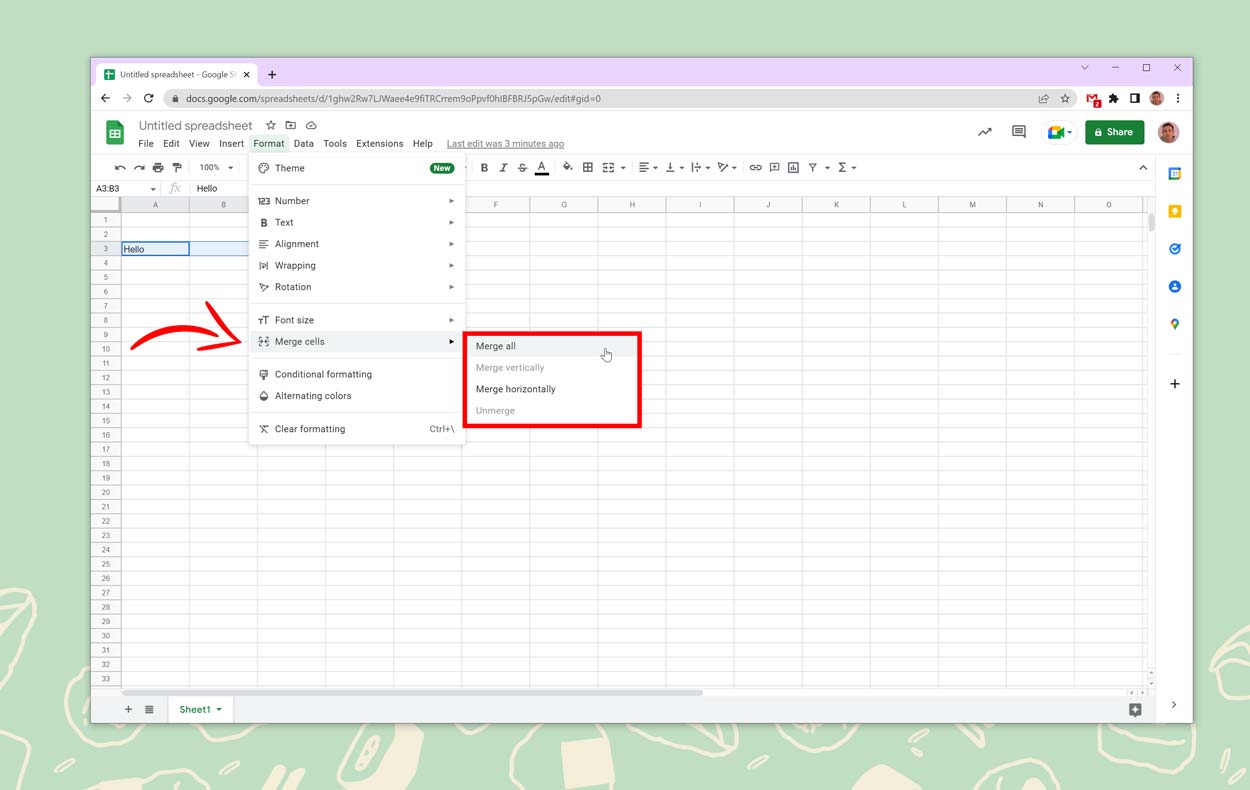Viewport: 1250px width, 790px height.
Task: Click the paint format roller icon
Action: coord(177,168)
